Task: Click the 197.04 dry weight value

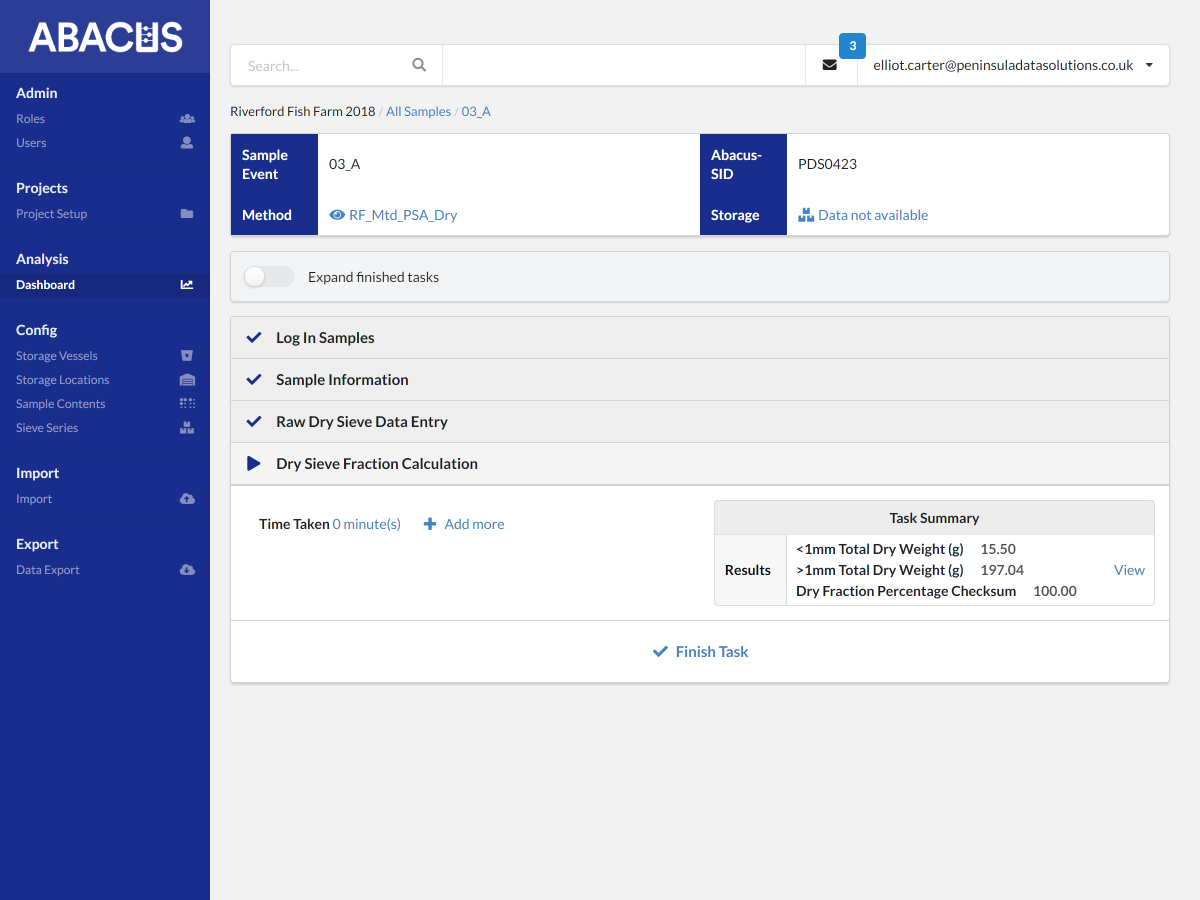Action: 1002,570
